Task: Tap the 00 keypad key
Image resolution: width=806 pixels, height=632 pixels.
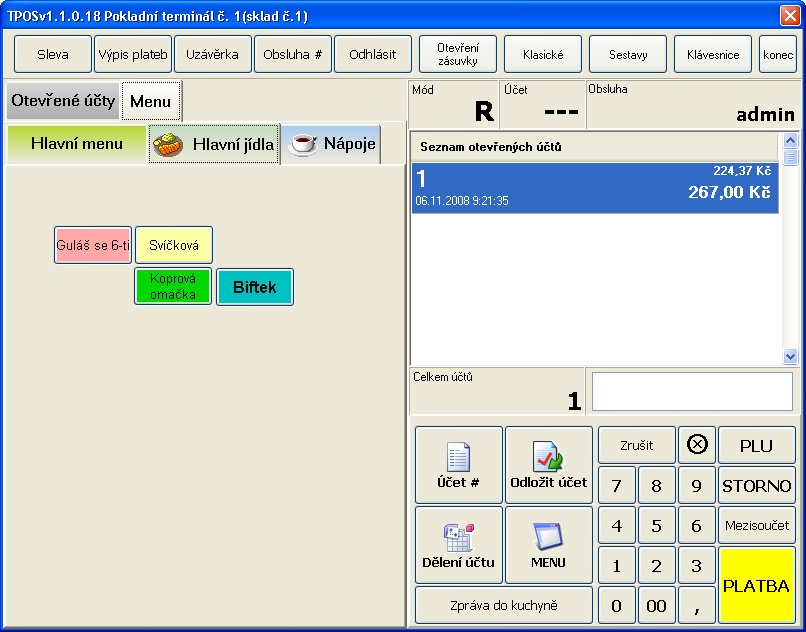Action: pyautogui.click(x=656, y=605)
